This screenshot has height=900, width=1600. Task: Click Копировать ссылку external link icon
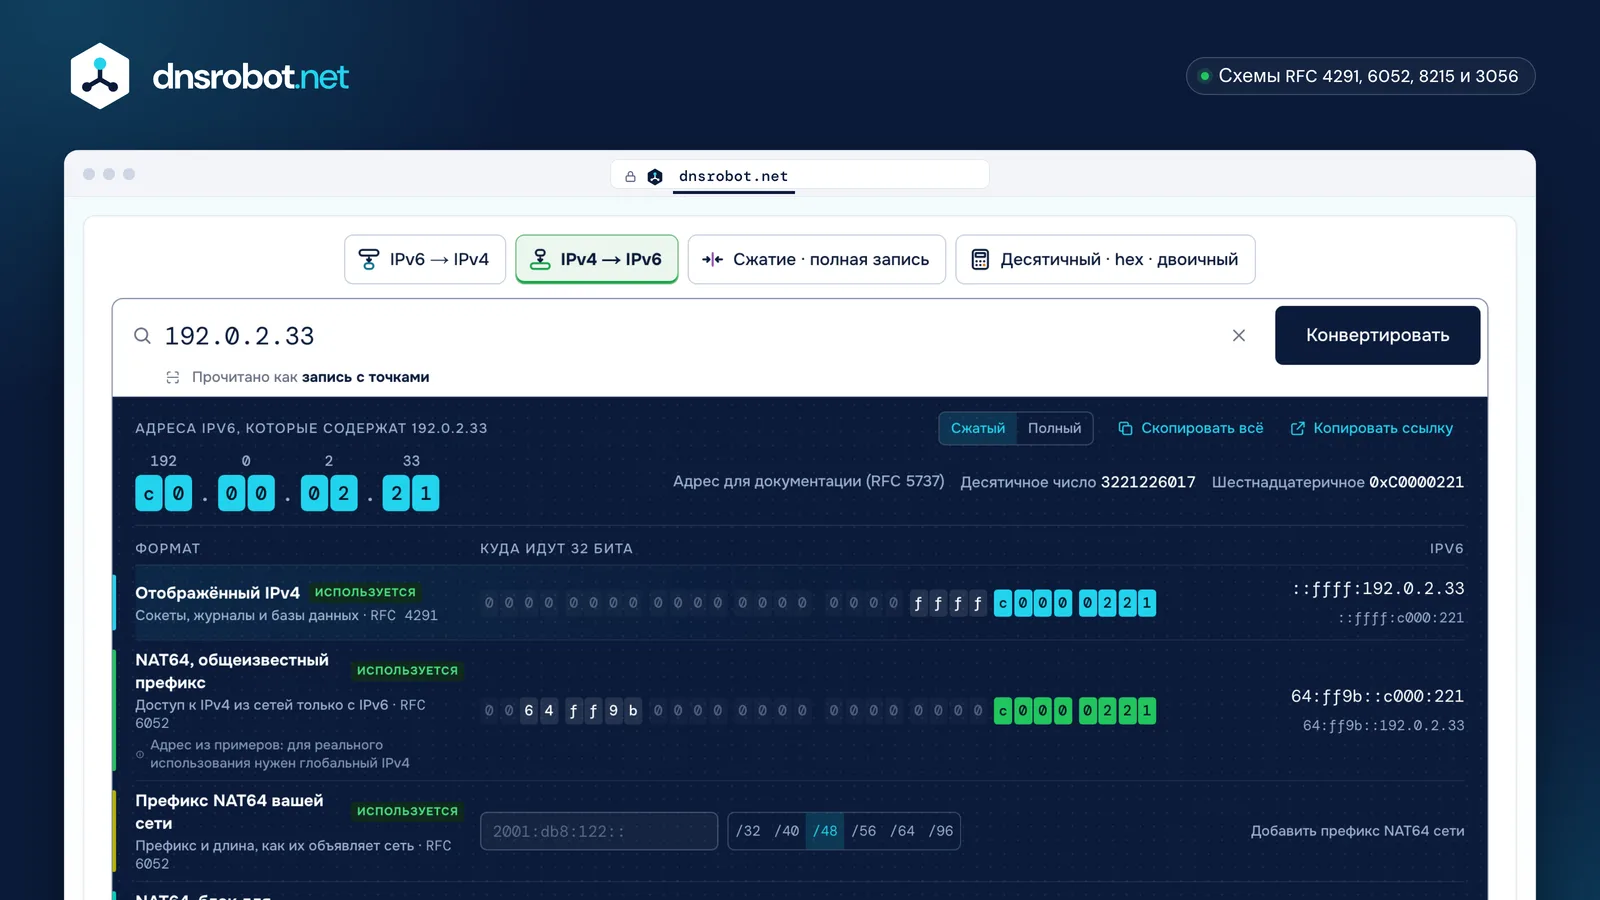pyautogui.click(x=1298, y=428)
